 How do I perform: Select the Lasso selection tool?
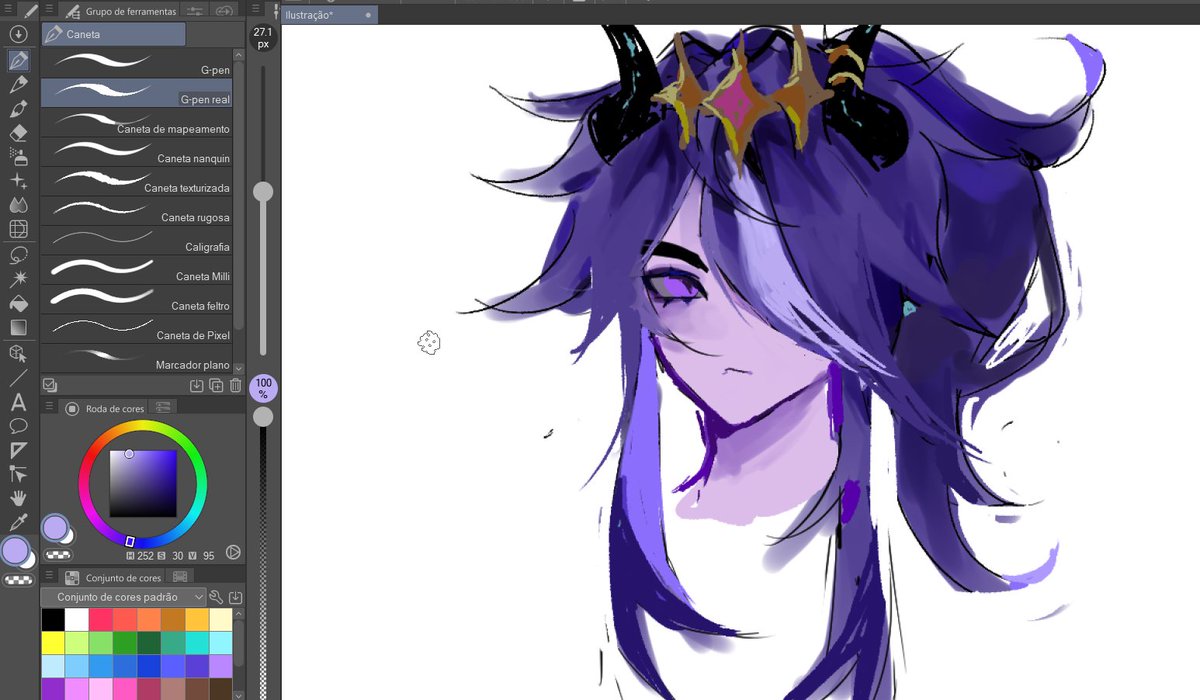18,255
